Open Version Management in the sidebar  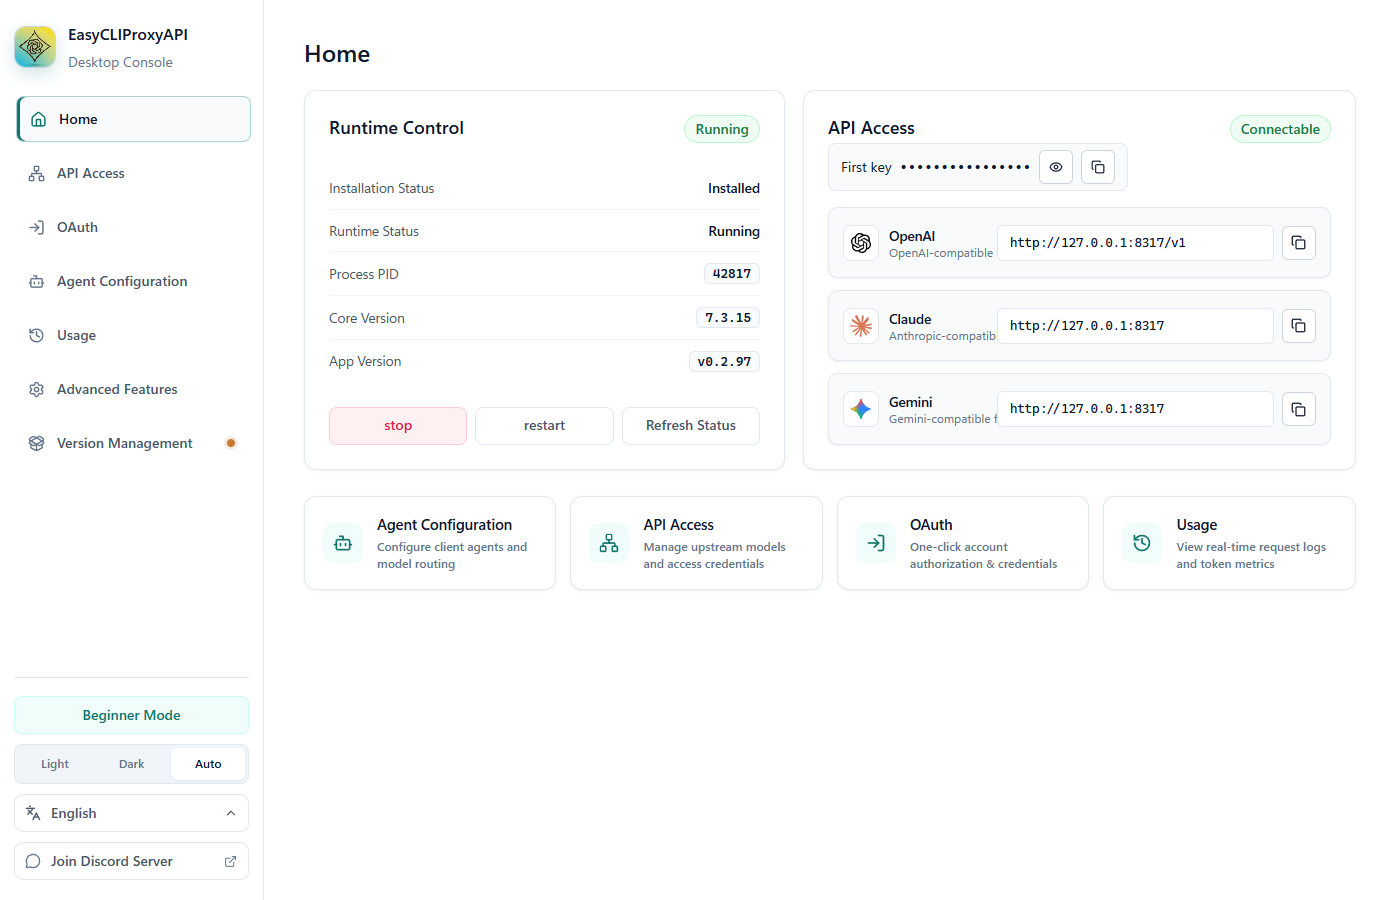[134, 443]
